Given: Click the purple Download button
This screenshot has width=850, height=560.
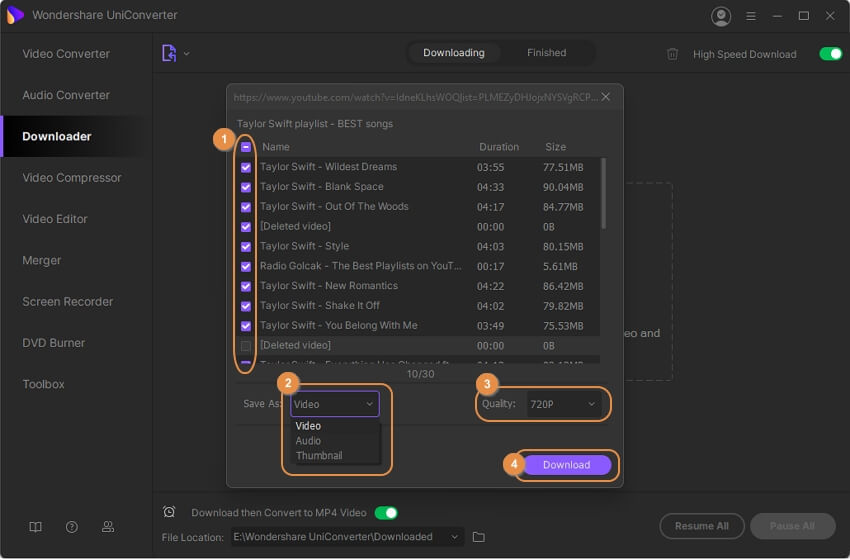Looking at the screenshot, I should tap(566, 465).
